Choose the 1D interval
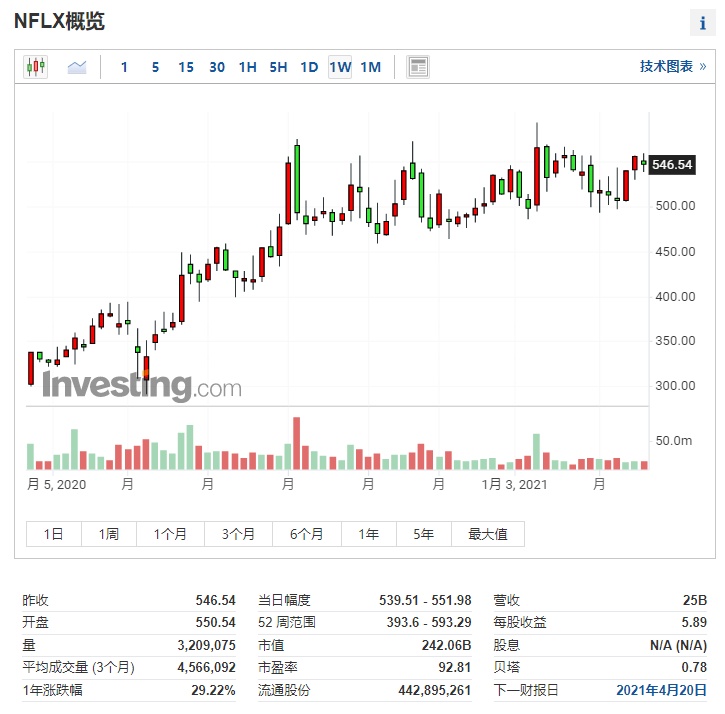 [x=309, y=68]
